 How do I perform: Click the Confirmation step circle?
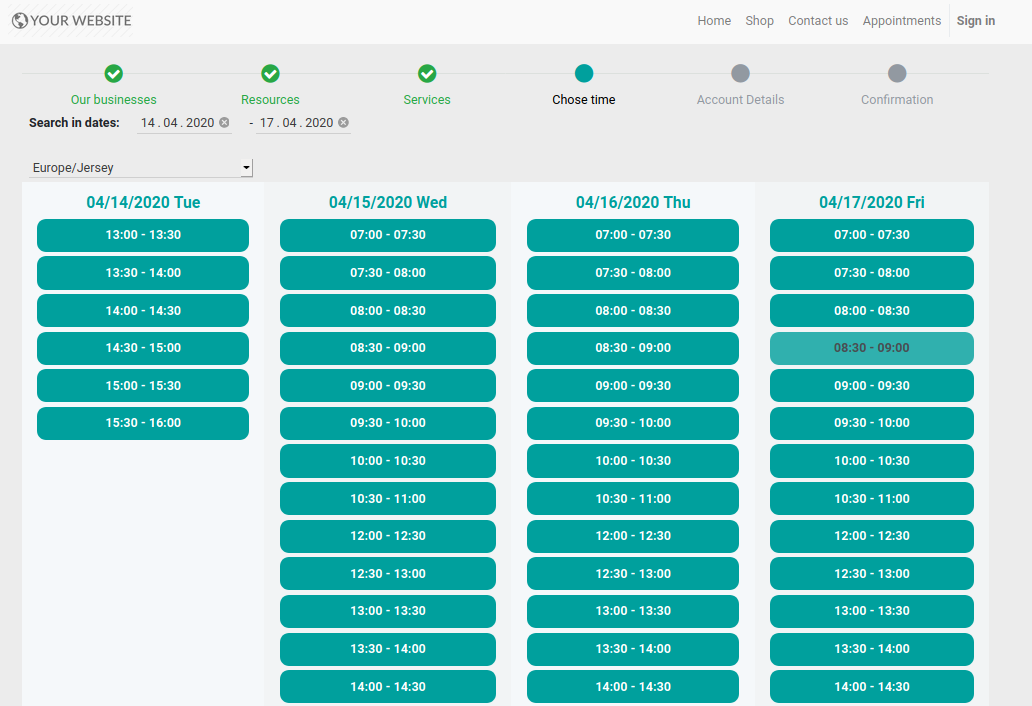pos(897,74)
